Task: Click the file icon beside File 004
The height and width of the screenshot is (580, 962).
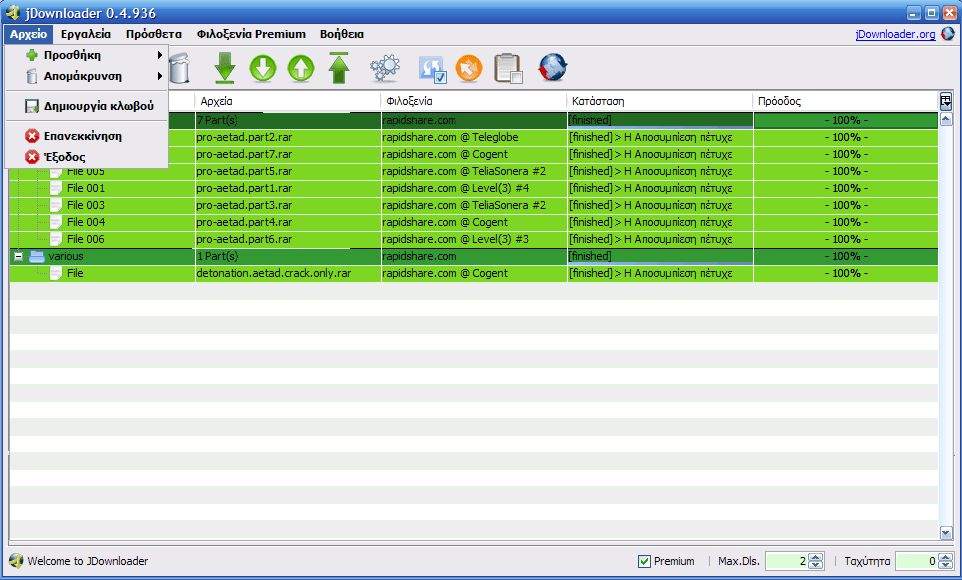Action: point(56,222)
